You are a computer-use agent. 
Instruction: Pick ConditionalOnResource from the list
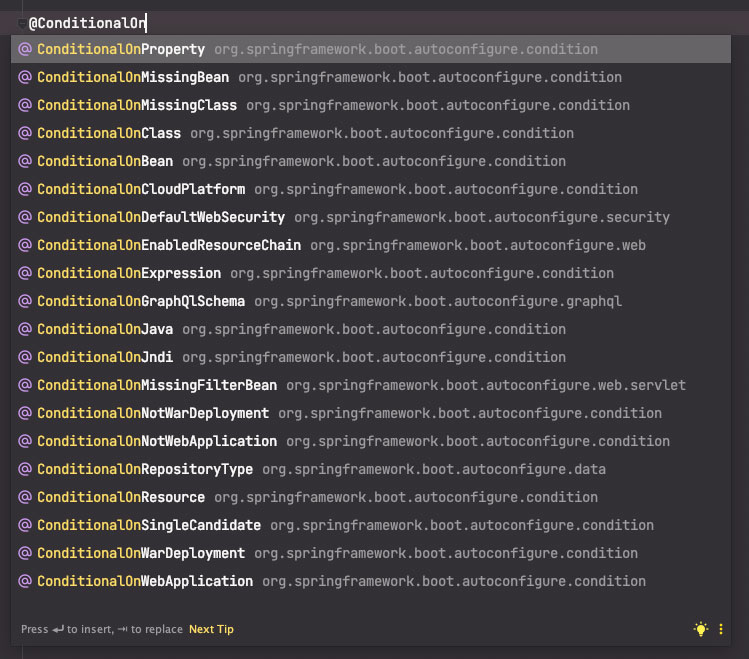[371, 498]
